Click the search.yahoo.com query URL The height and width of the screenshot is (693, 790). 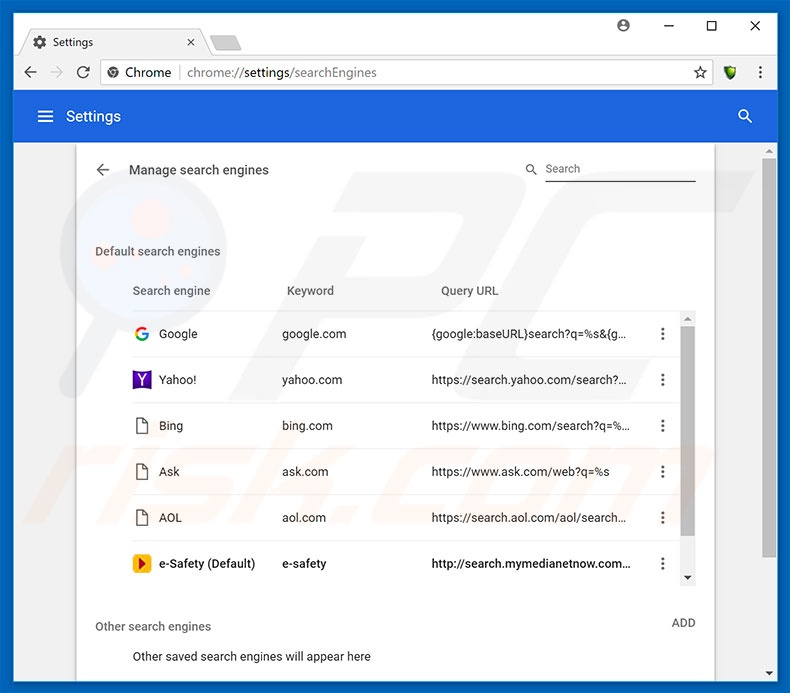tap(529, 380)
